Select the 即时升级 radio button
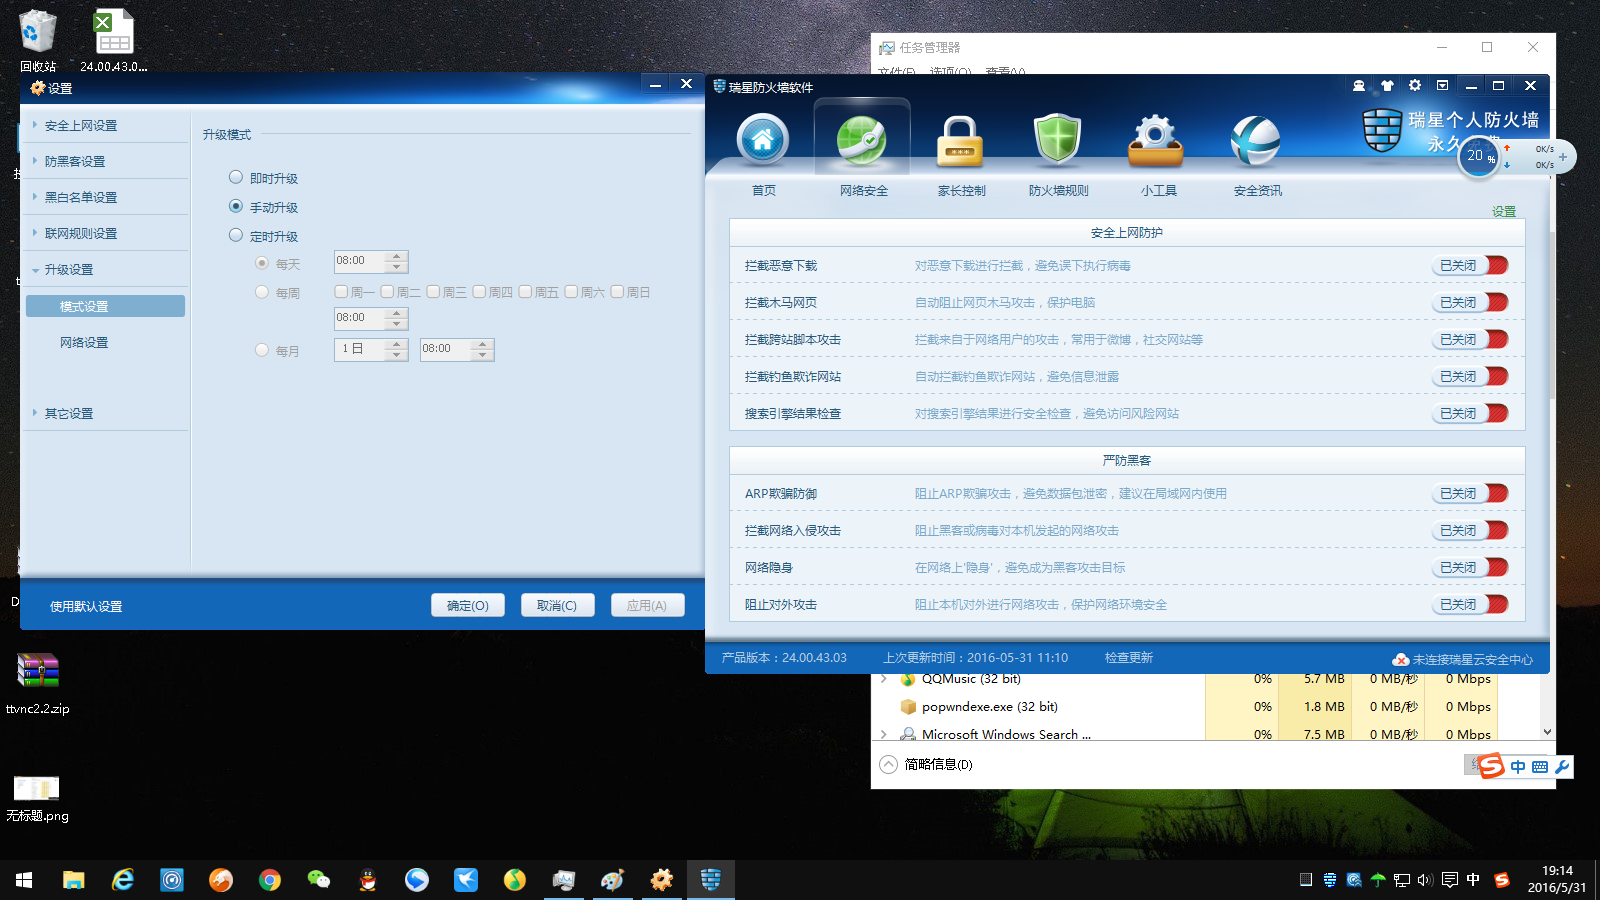Screen dimensions: 1600x900 (236, 177)
